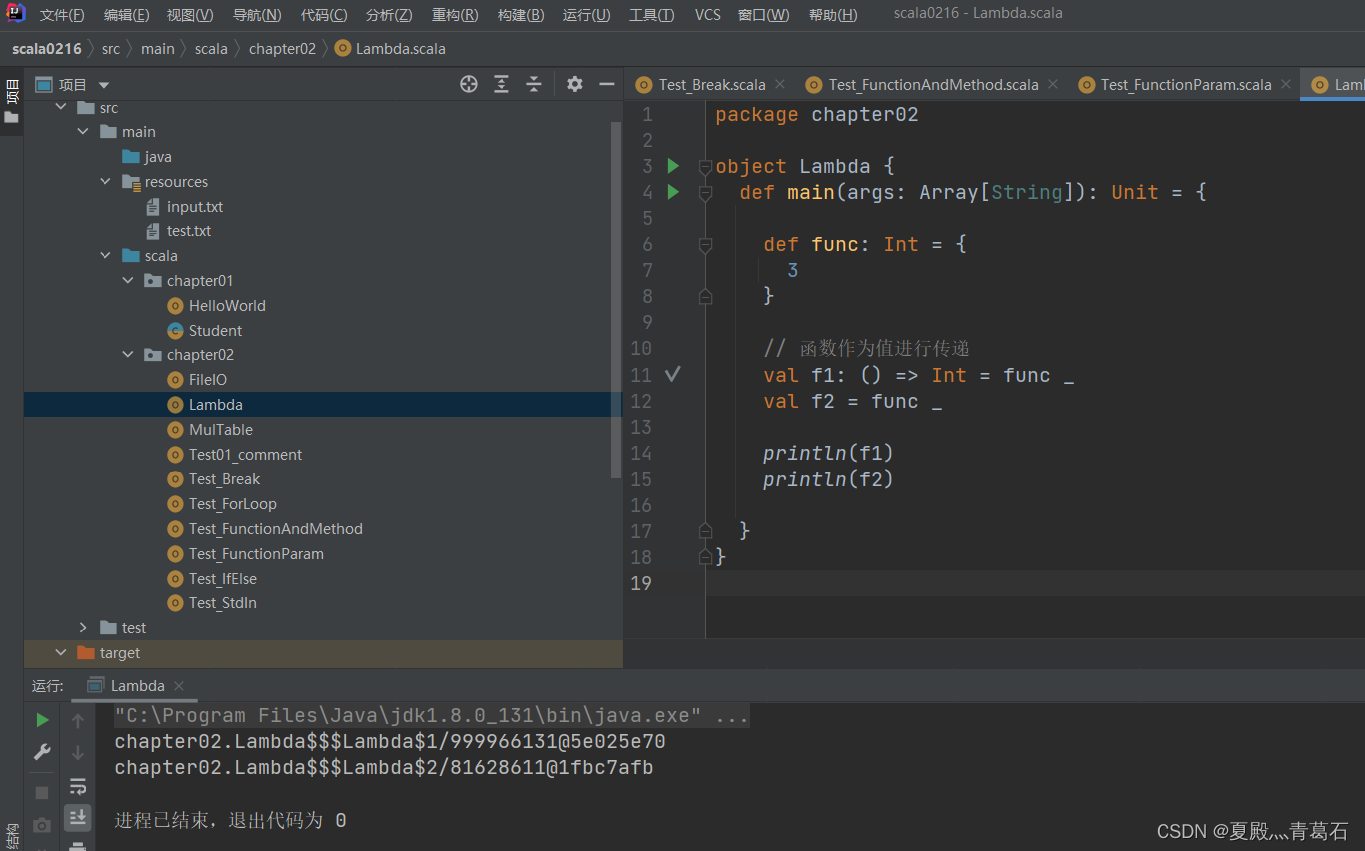The width and height of the screenshot is (1365, 851).
Task: Collapse the main folder in tree
Action: [x=84, y=132]
